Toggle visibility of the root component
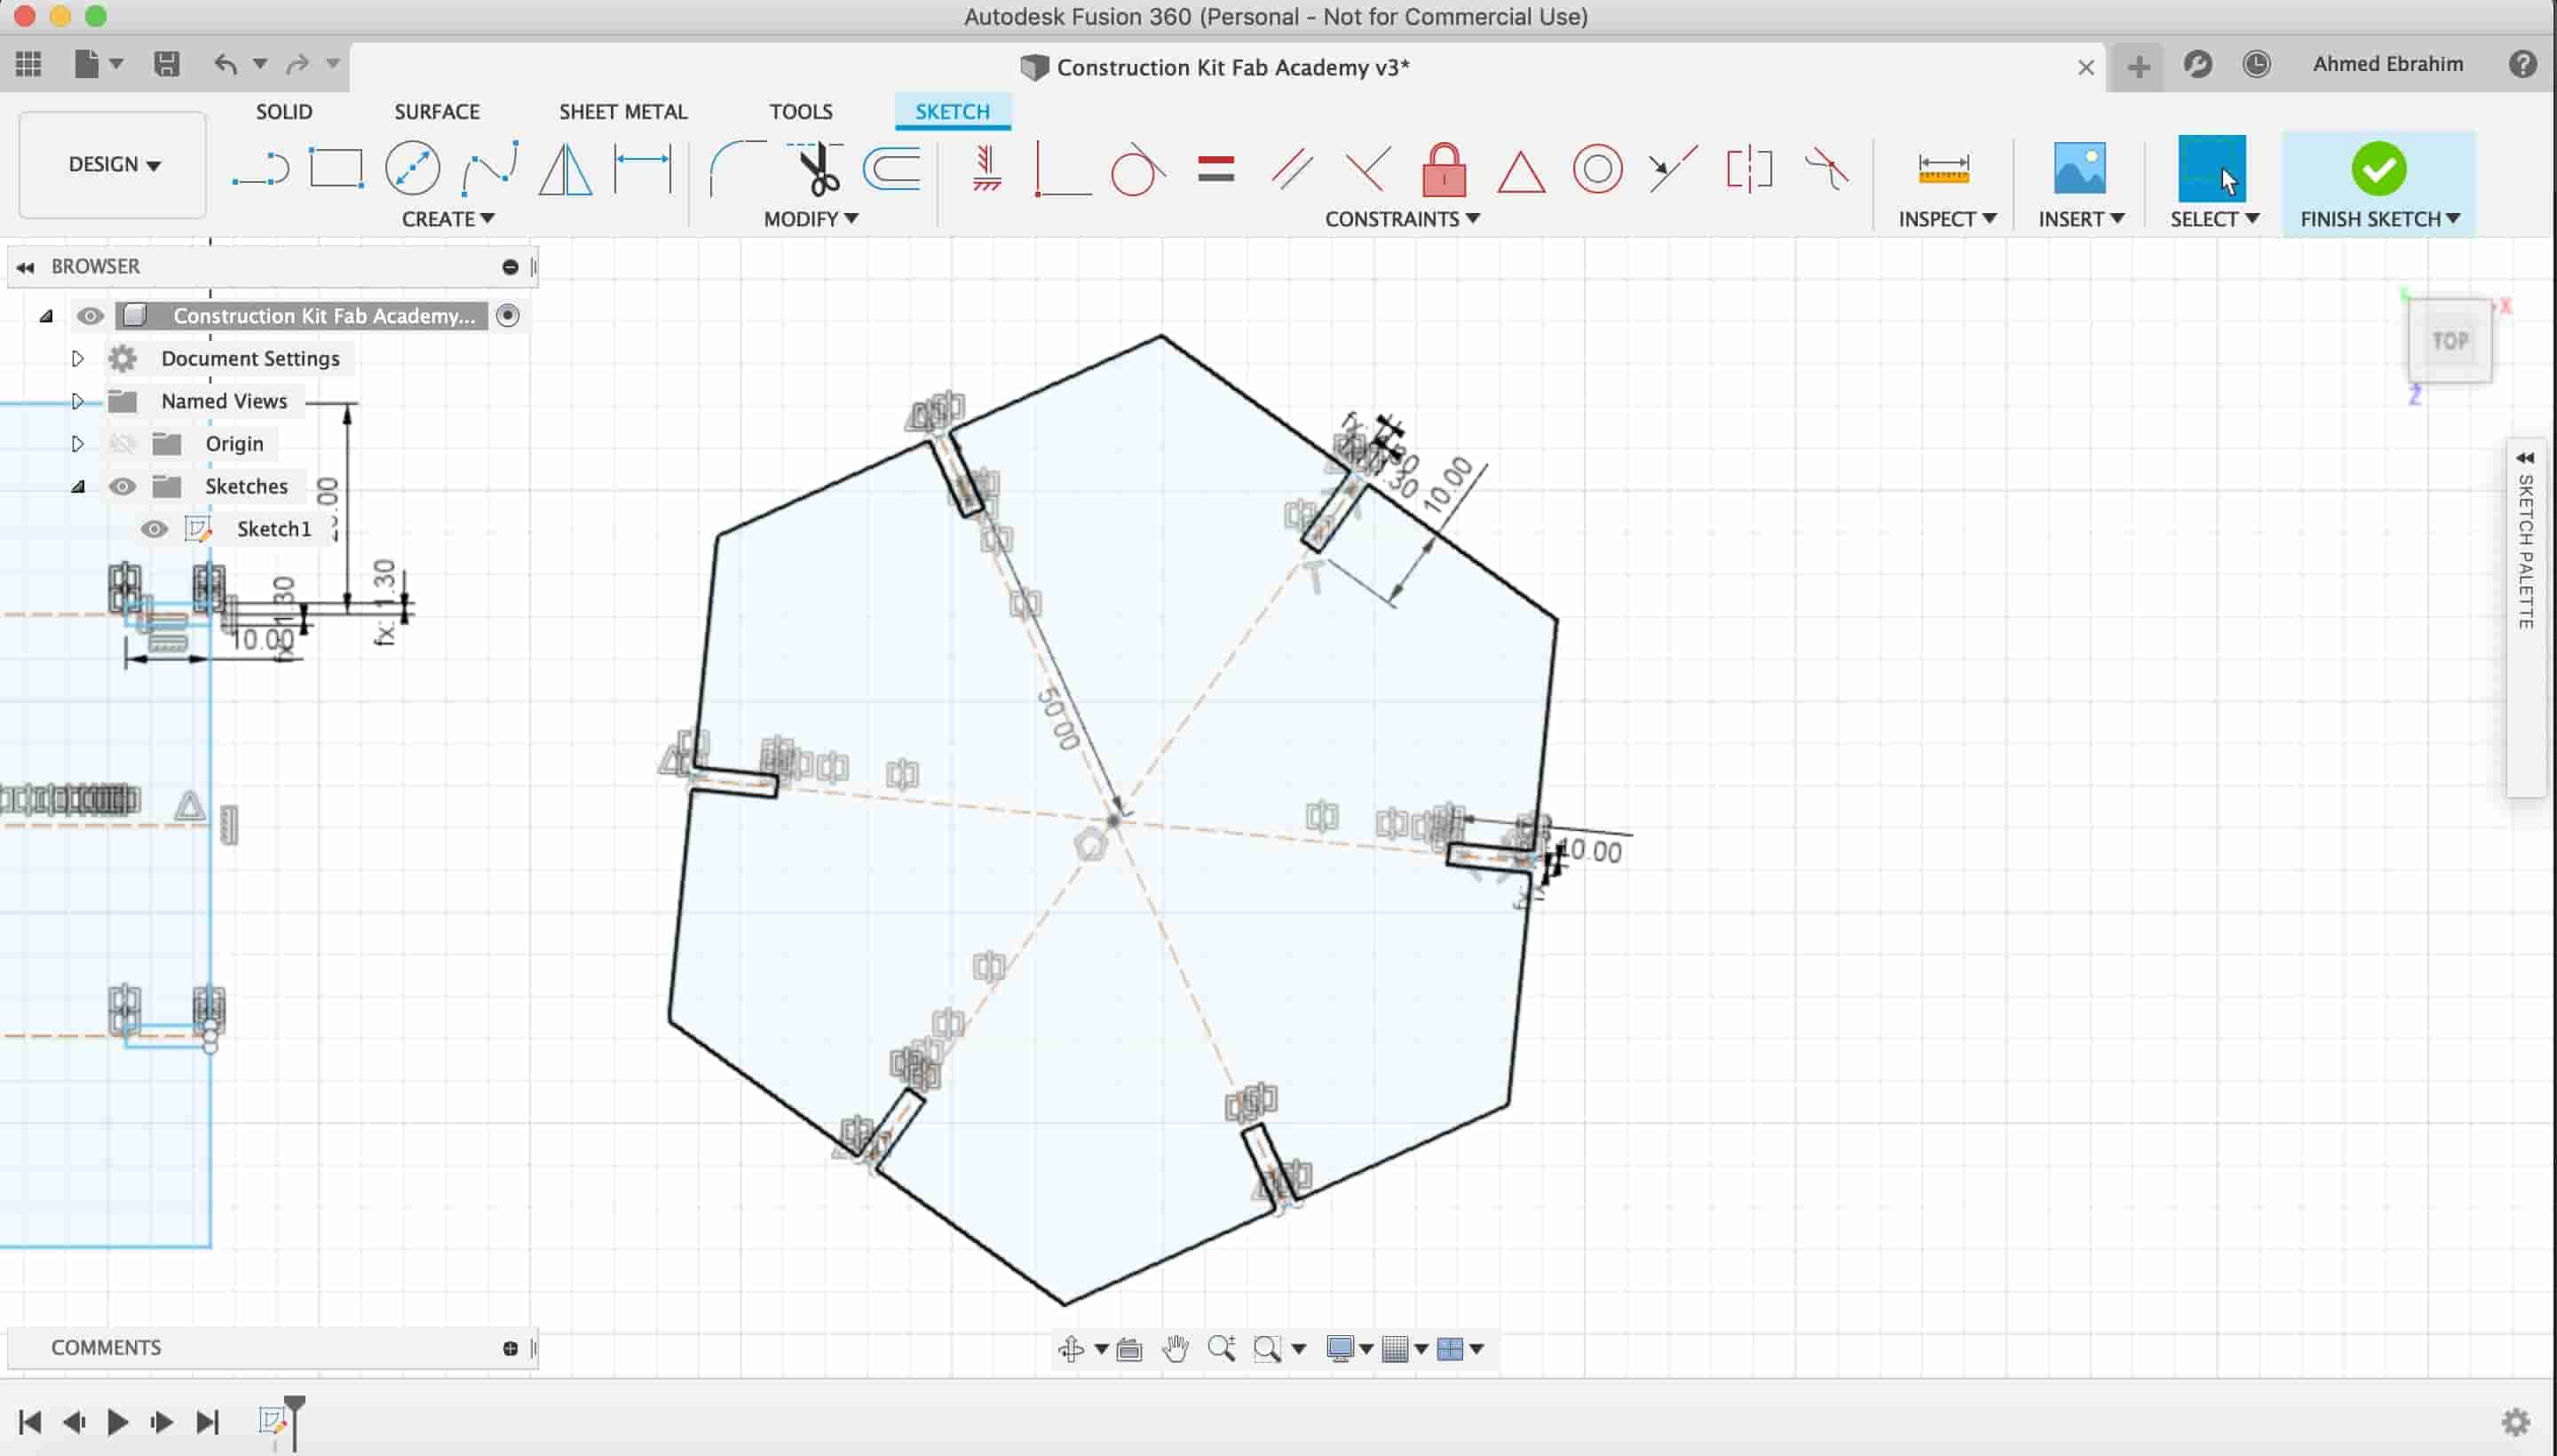 pos(90,316)
